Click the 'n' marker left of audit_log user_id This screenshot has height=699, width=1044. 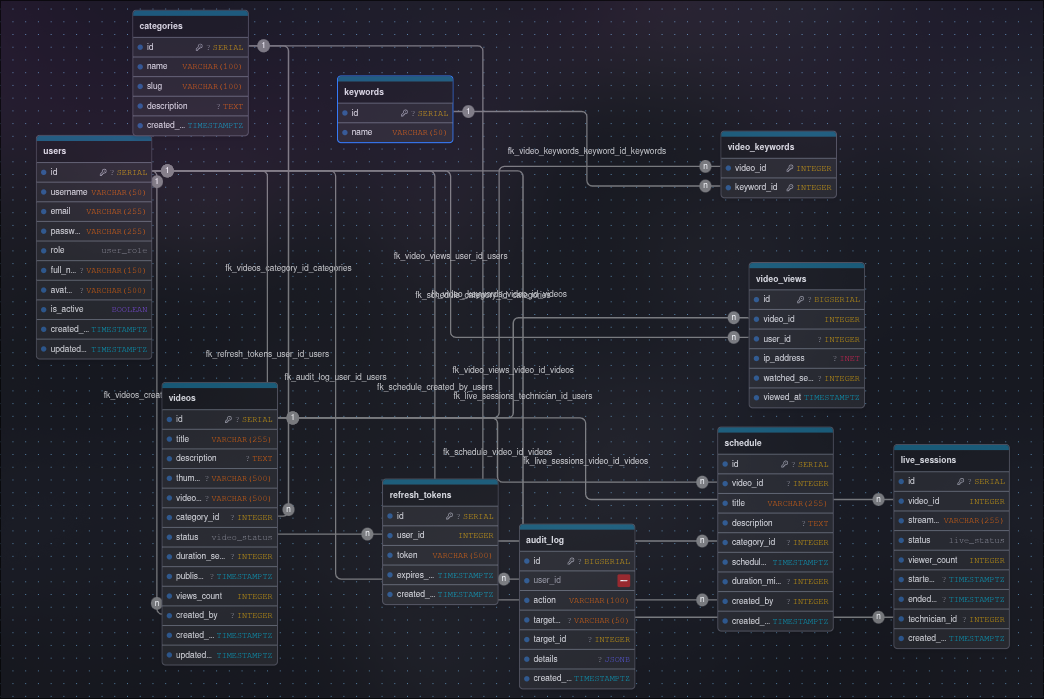[x=505, y=579]
